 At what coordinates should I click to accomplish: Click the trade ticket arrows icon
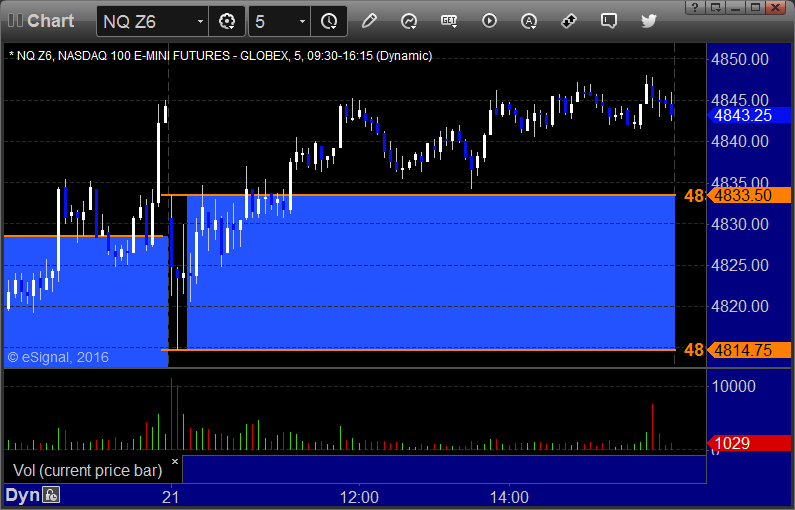[569, 21]
